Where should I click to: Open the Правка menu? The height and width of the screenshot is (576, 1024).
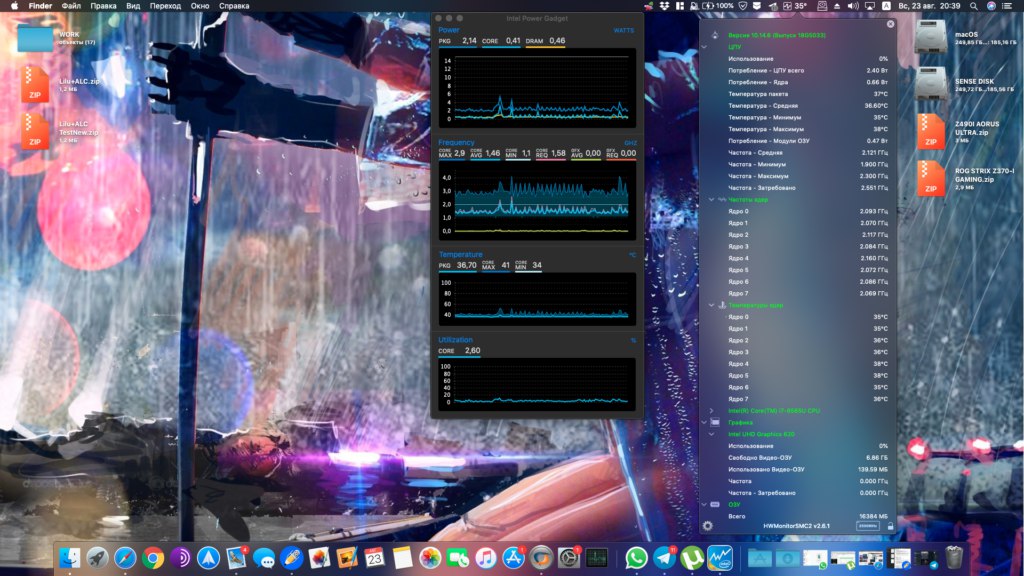point(103,6)
